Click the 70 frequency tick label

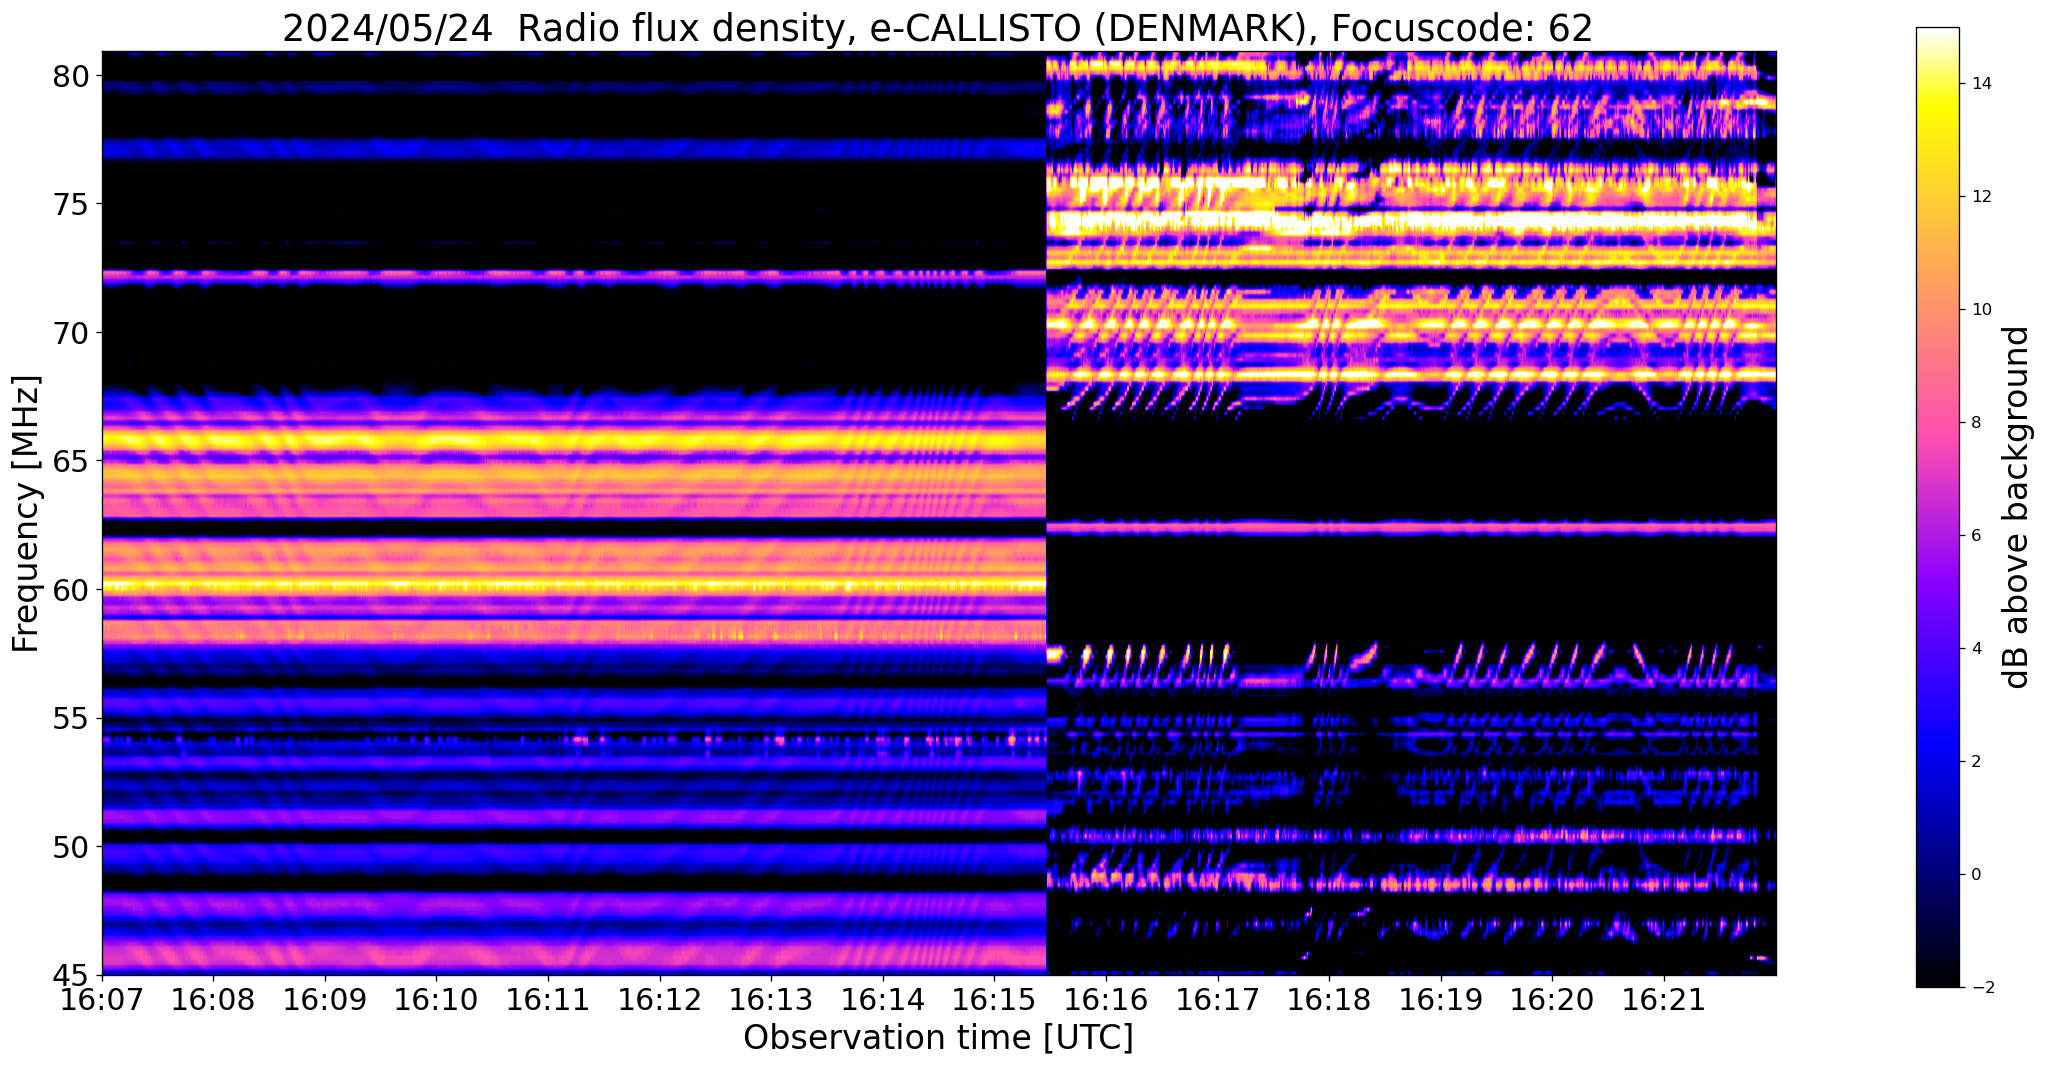71,333
